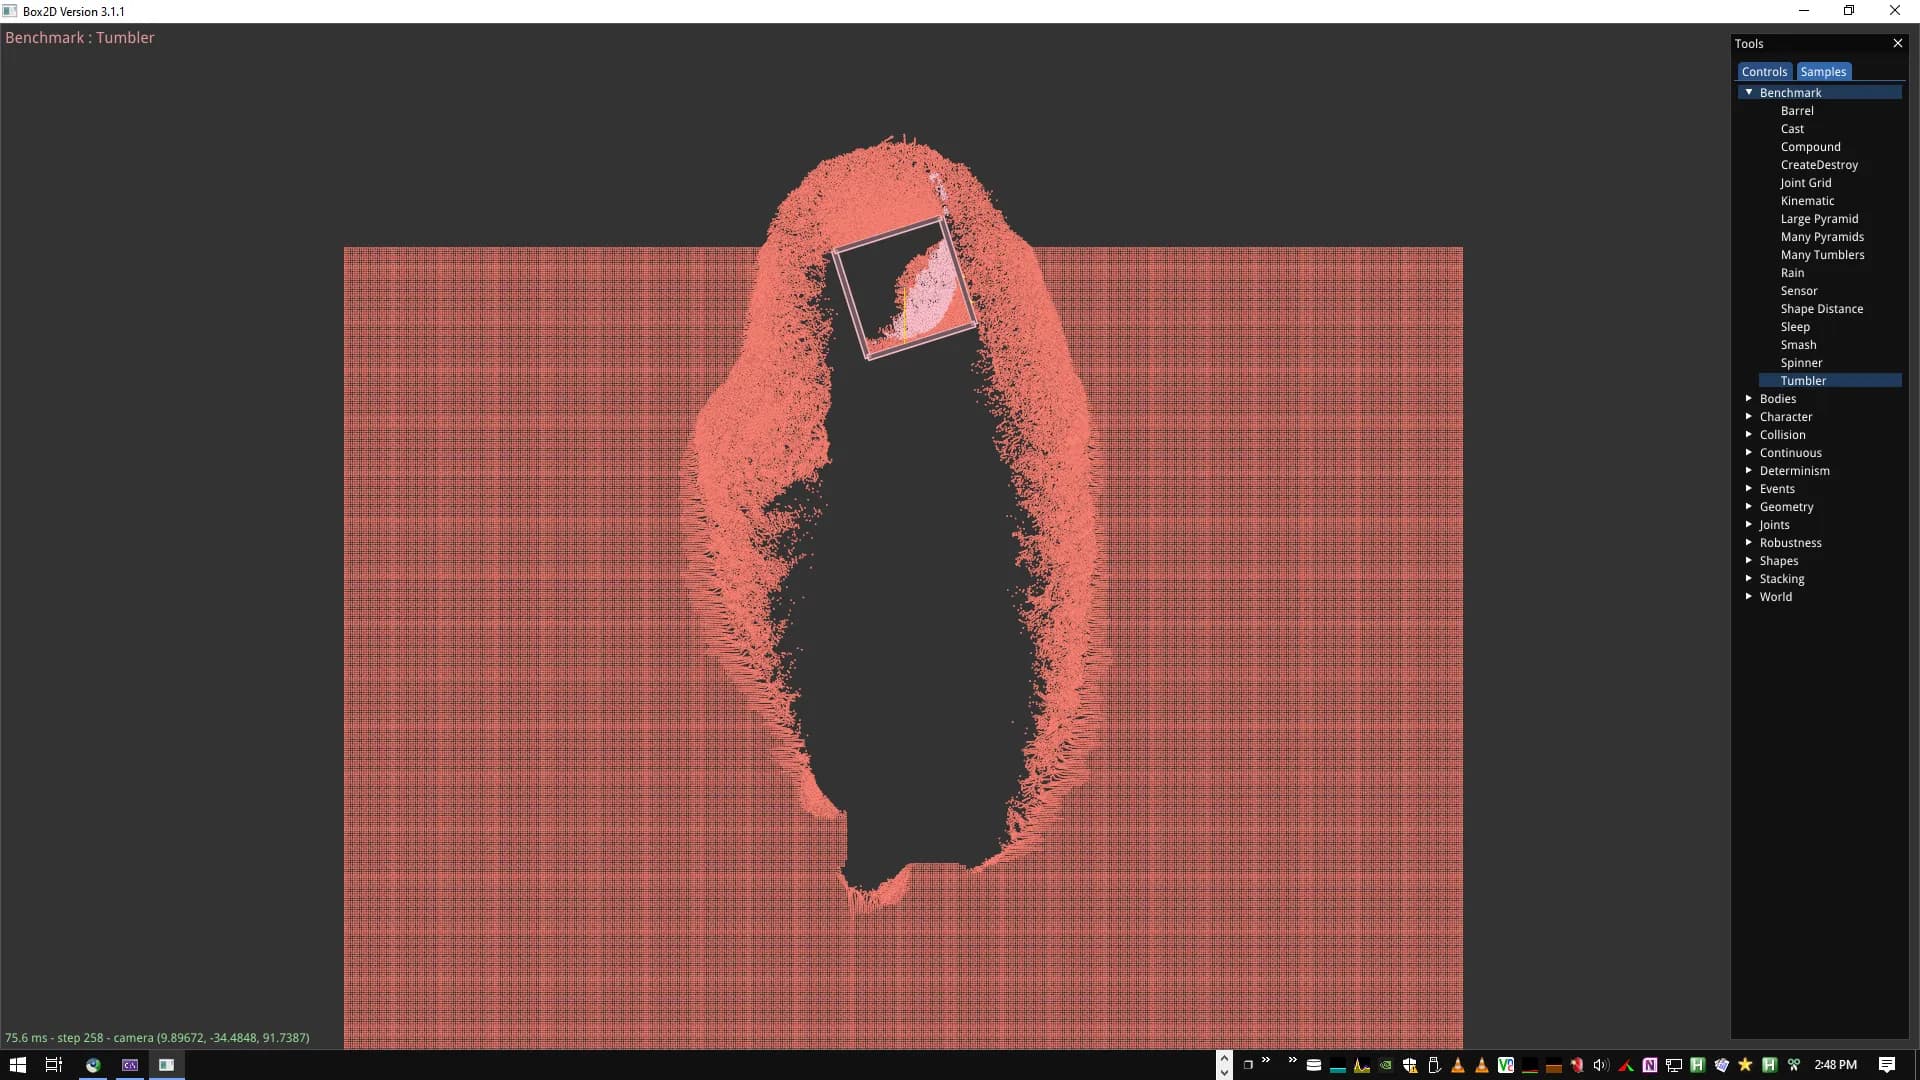Open the Many Tumblers sample

tap(1821, 254)
